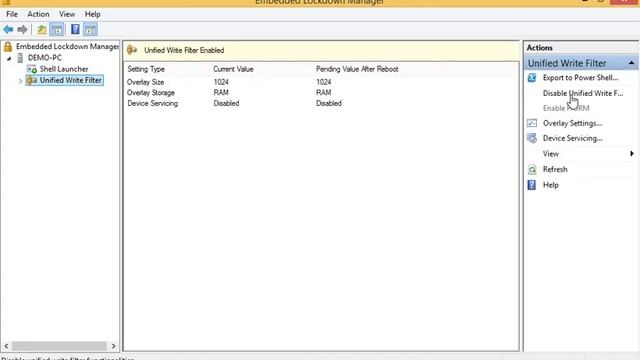This screenshot has width=640, height=360.
Task: Open Overlay Settings action
Action: pos(572,123)
